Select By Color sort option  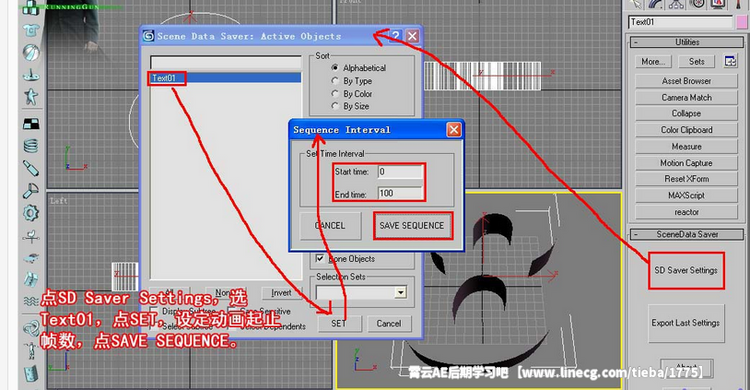tap(335, 94)
